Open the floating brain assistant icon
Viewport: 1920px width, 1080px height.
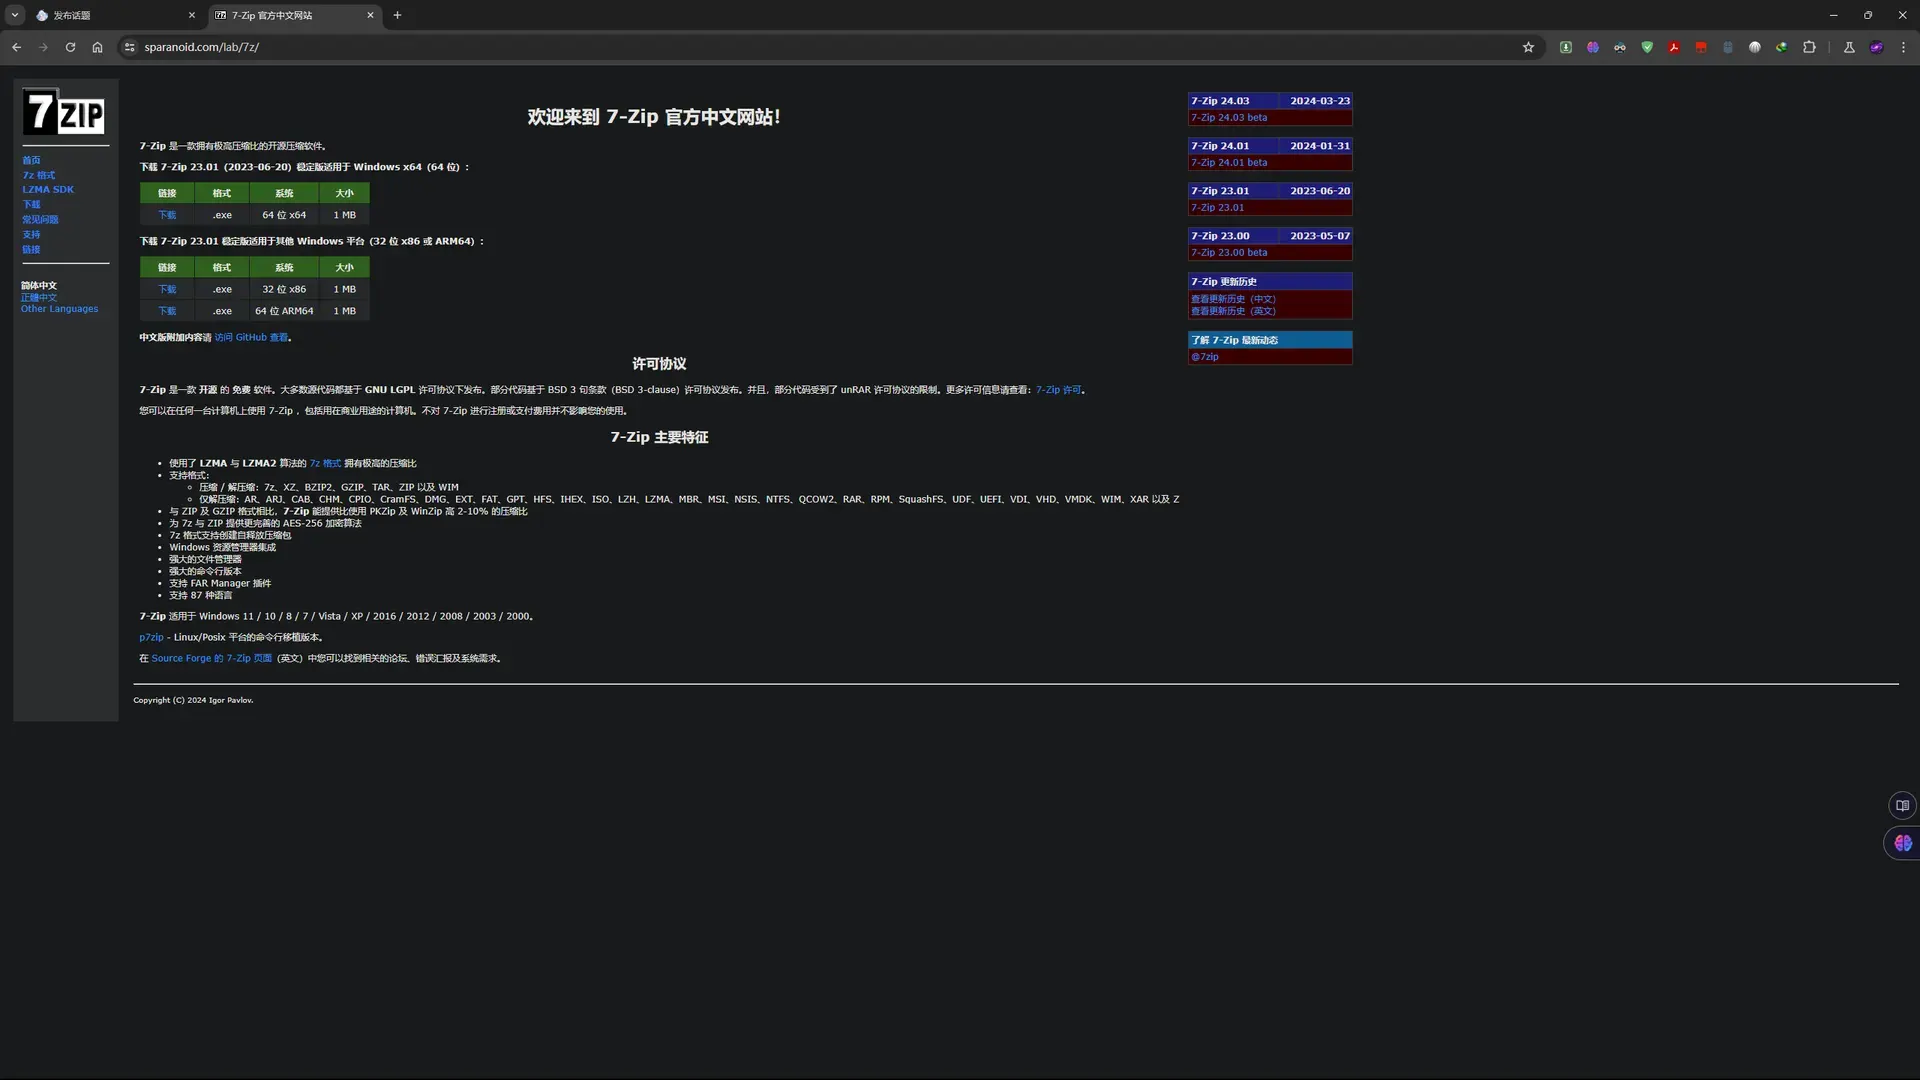pyautogui.click(x=1903, y=843)
